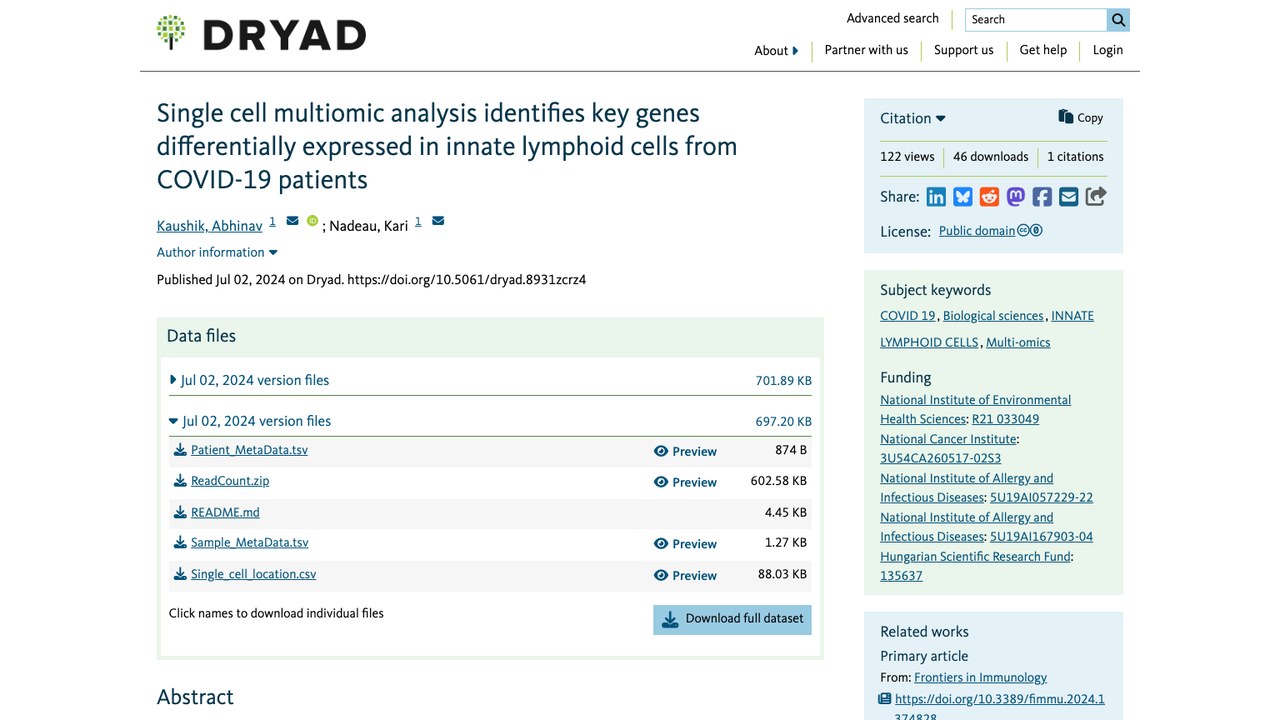1280x720 pixels.
Task: Share the dataset on Bluesky
Action: coord(963,197)
